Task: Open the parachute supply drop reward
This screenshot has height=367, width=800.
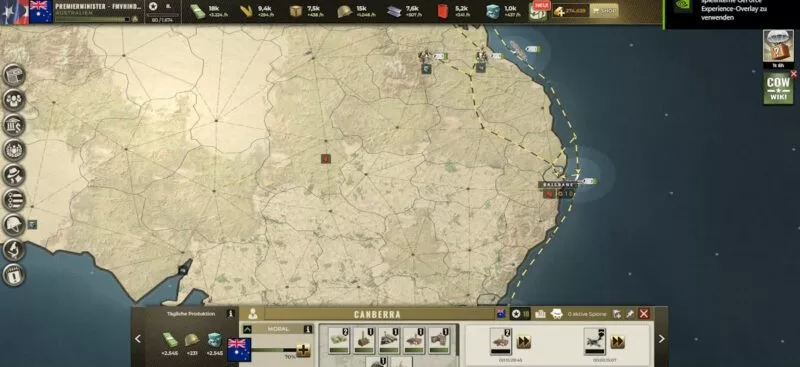Action: pyautogui.click(x=778, y=45)
